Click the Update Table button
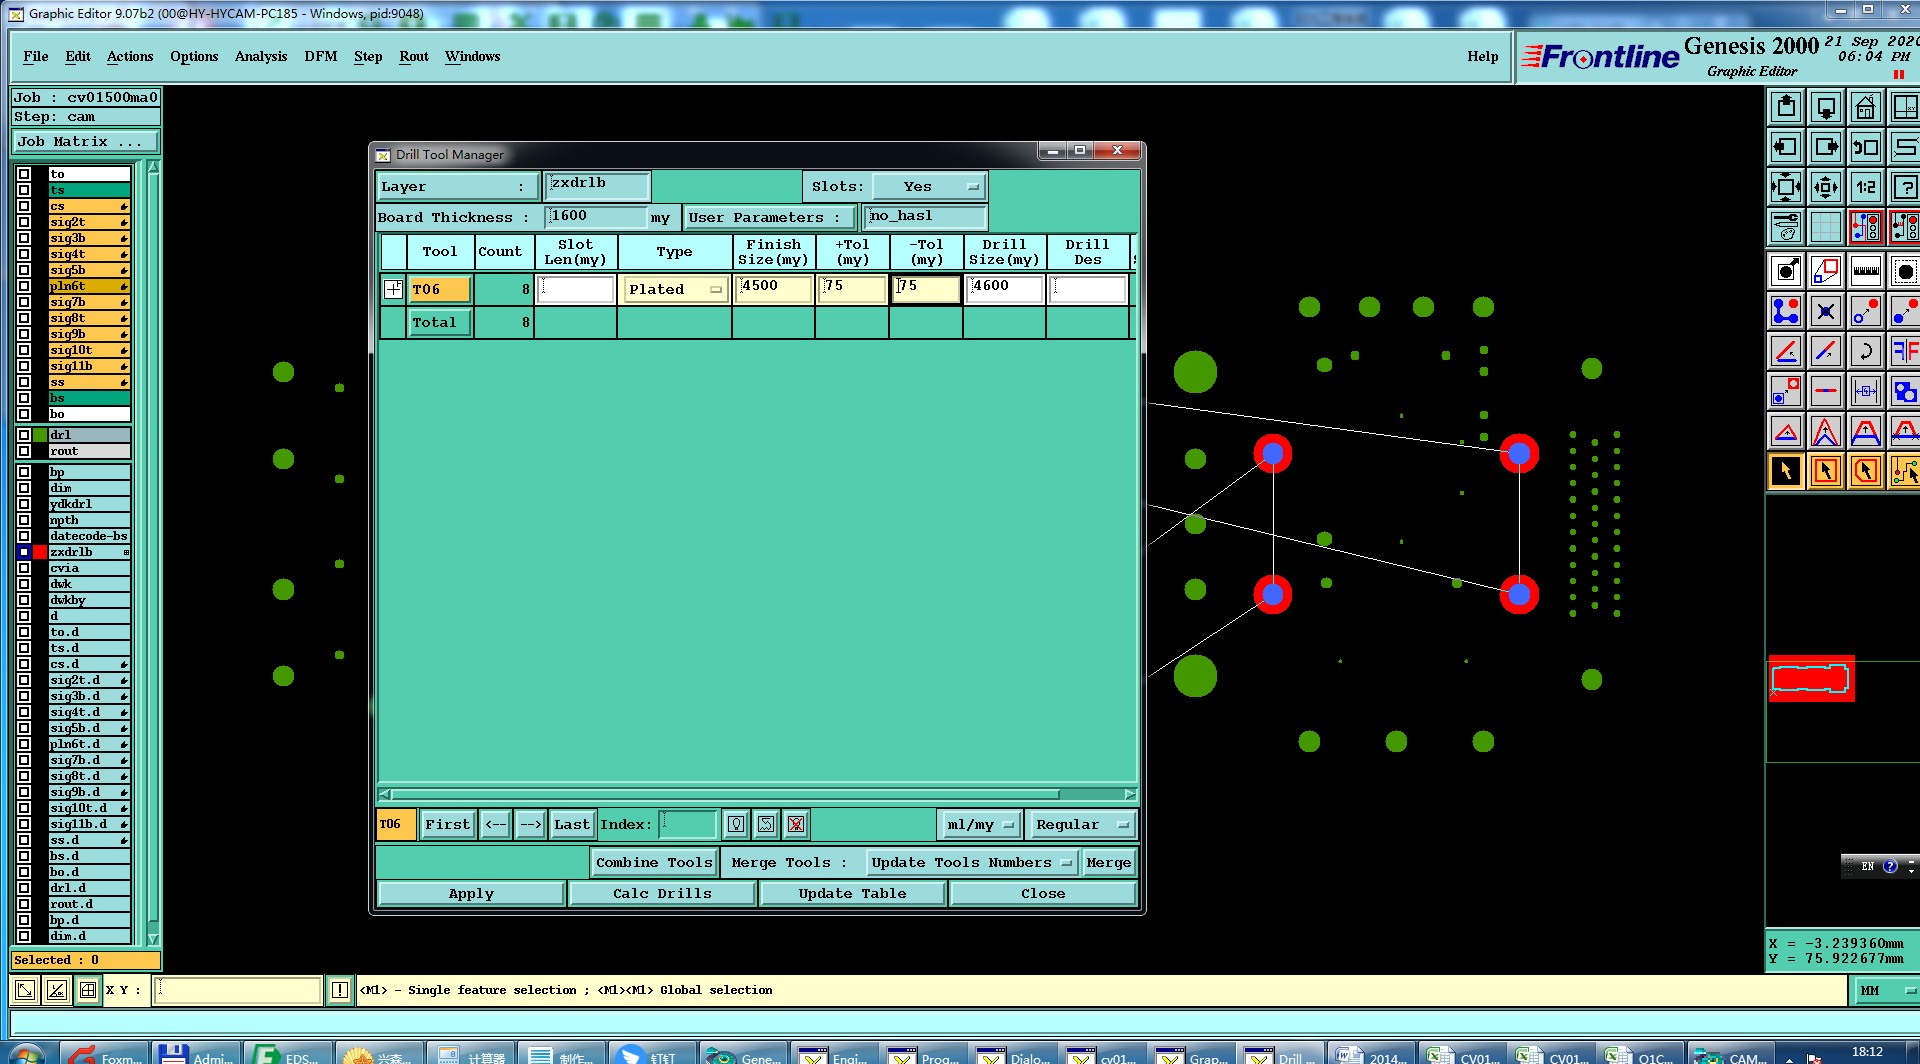This screenshot has height=1064, width=1920. (853, 893)
